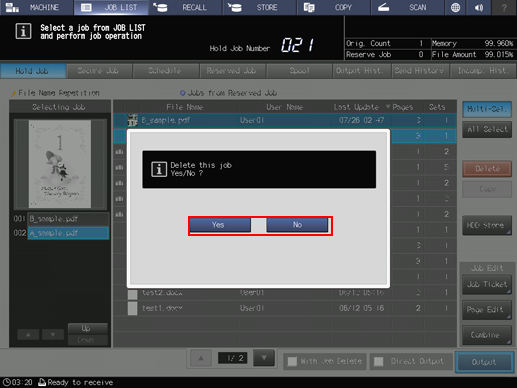Open the Page Edit function

[x=487, y=310]
